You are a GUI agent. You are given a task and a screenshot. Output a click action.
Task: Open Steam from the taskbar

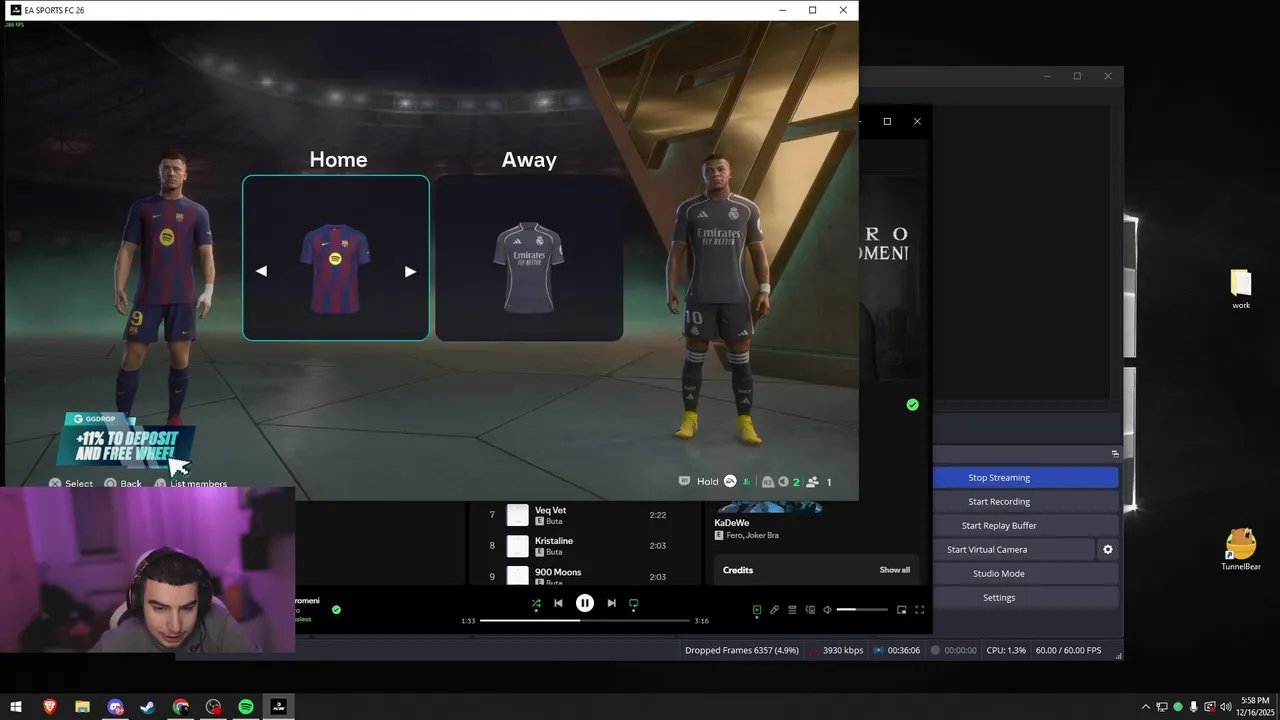coord(147,707)
